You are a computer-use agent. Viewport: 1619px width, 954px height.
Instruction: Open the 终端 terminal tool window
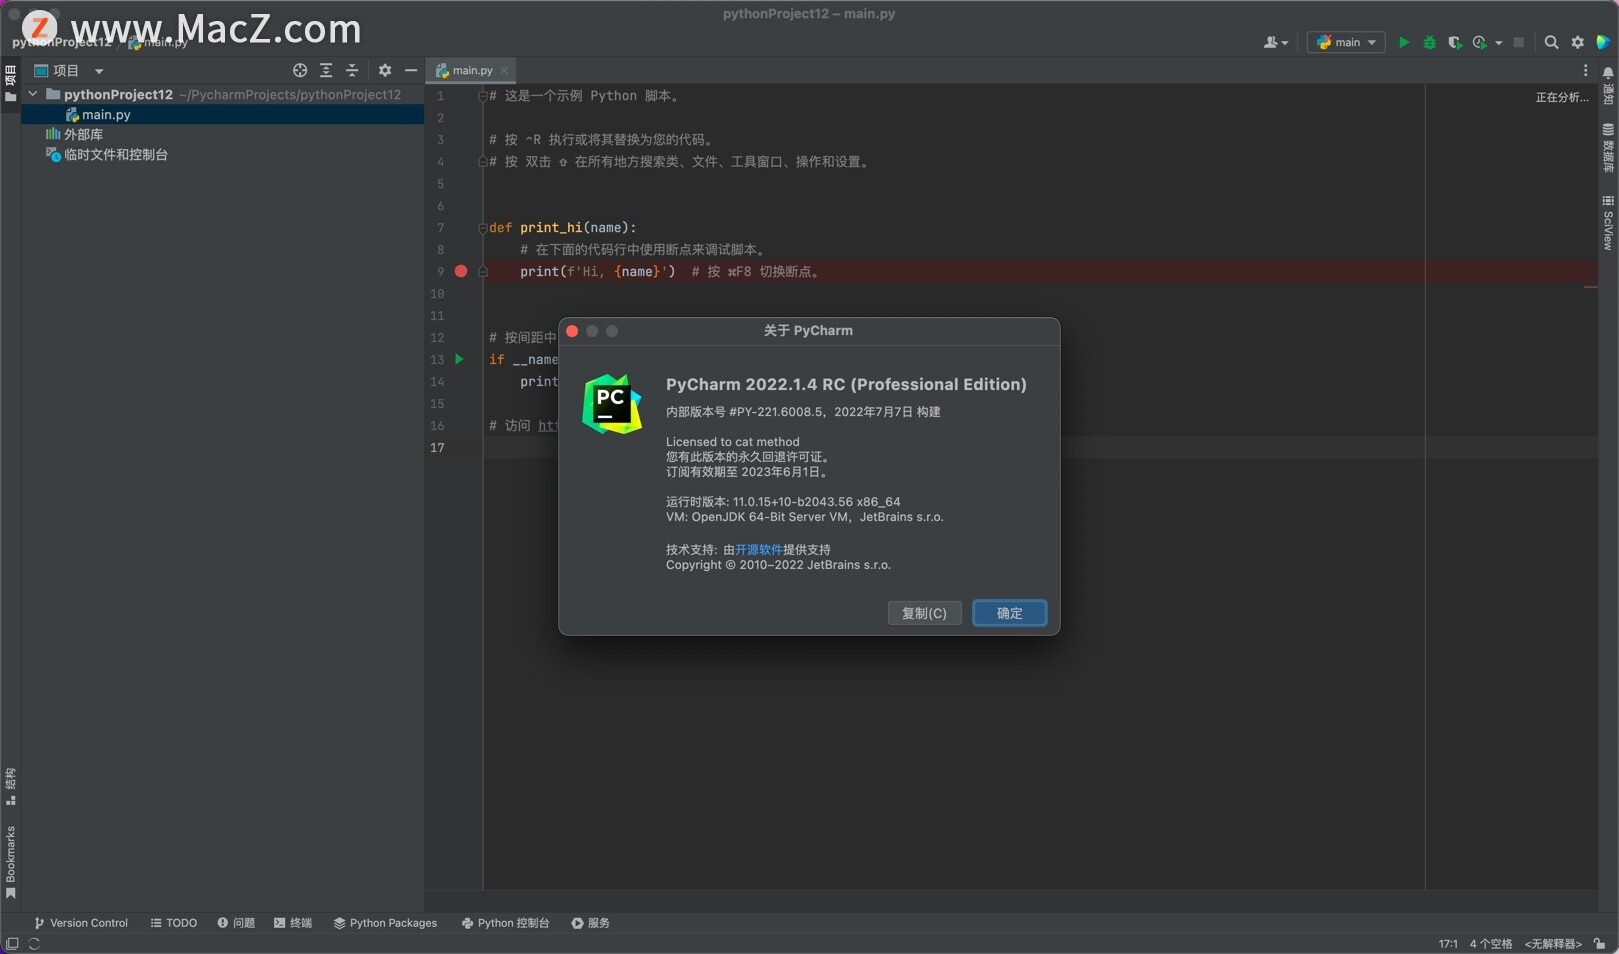tap(293, 923)
